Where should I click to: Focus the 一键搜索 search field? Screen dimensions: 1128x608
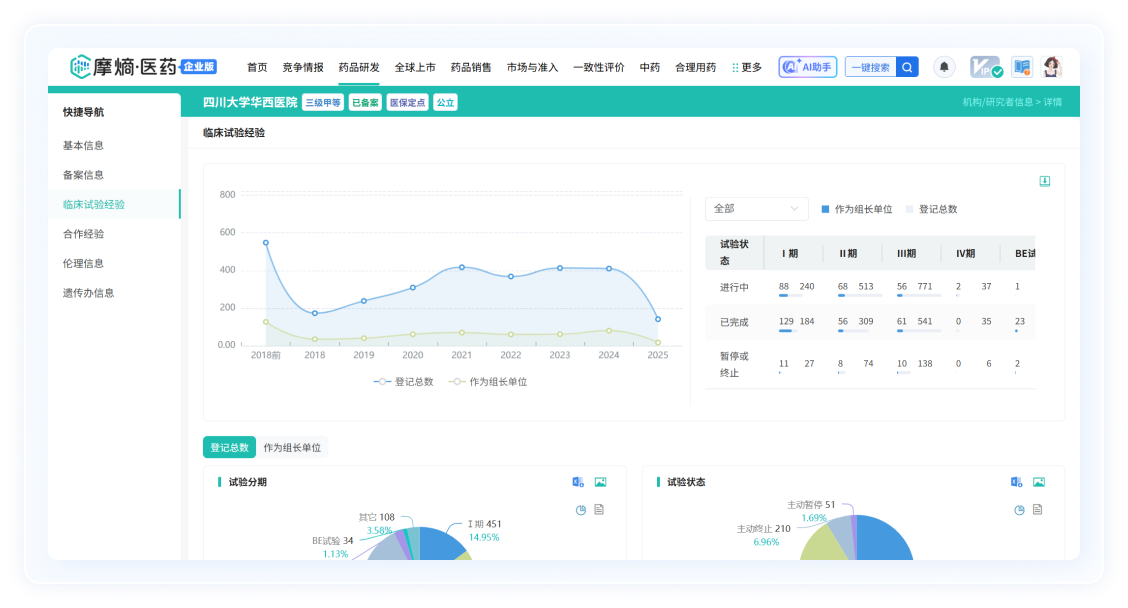click(870, 67)
